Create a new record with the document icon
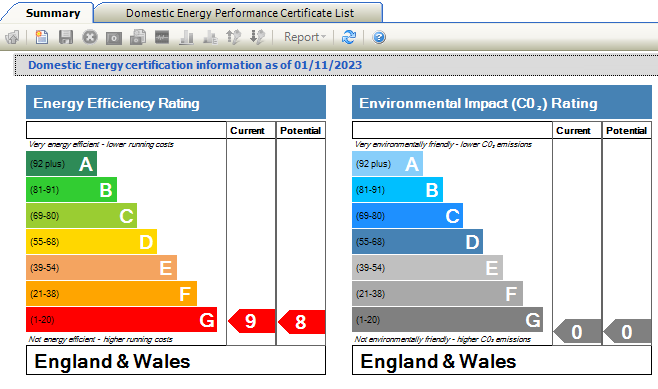Screen dimensions: 658x389 coord(42,37)
